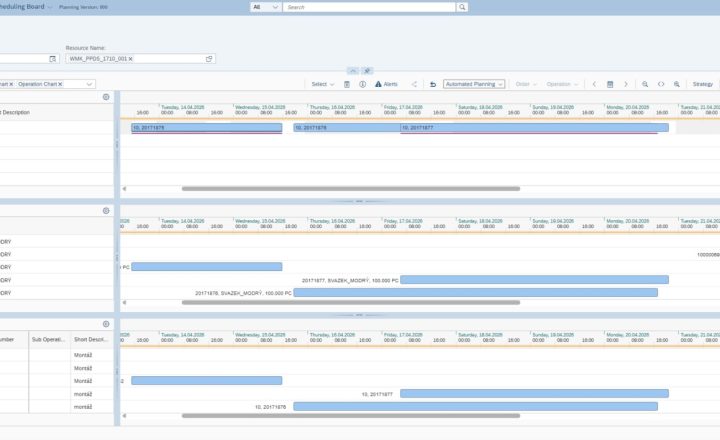Image resolution: width=720 pixels, height=440 pixels.
Task: Click the fit-to-width chart icon
Action: point(661,85)
